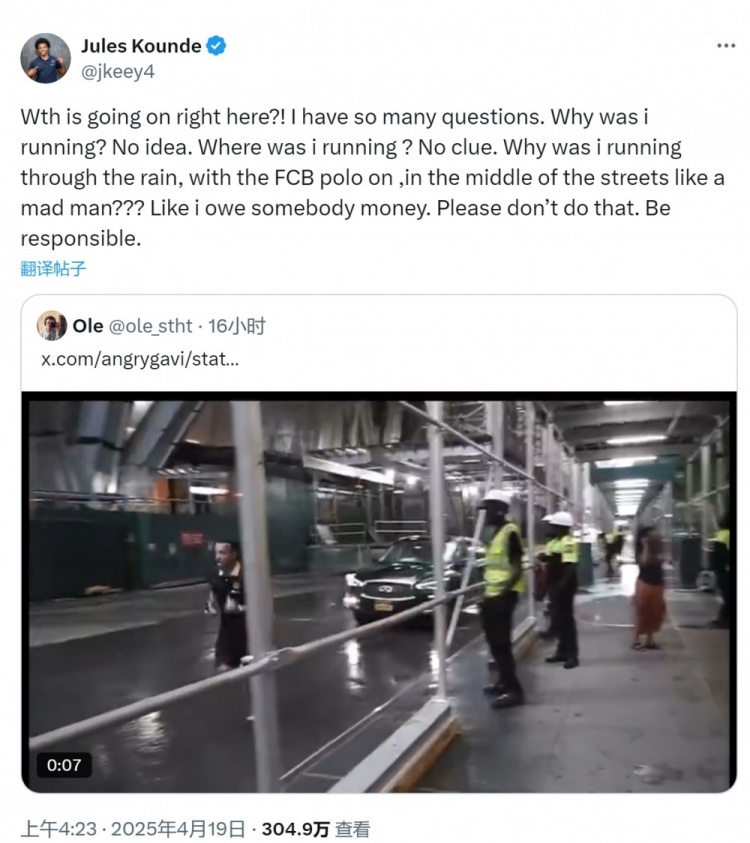Open the @ole_stht handle

150,326
